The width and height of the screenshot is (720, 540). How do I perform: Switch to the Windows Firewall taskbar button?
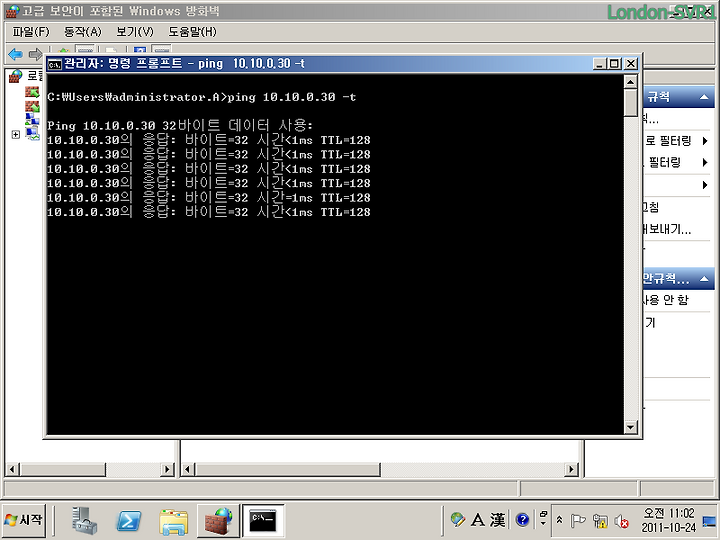pos(218,521)
